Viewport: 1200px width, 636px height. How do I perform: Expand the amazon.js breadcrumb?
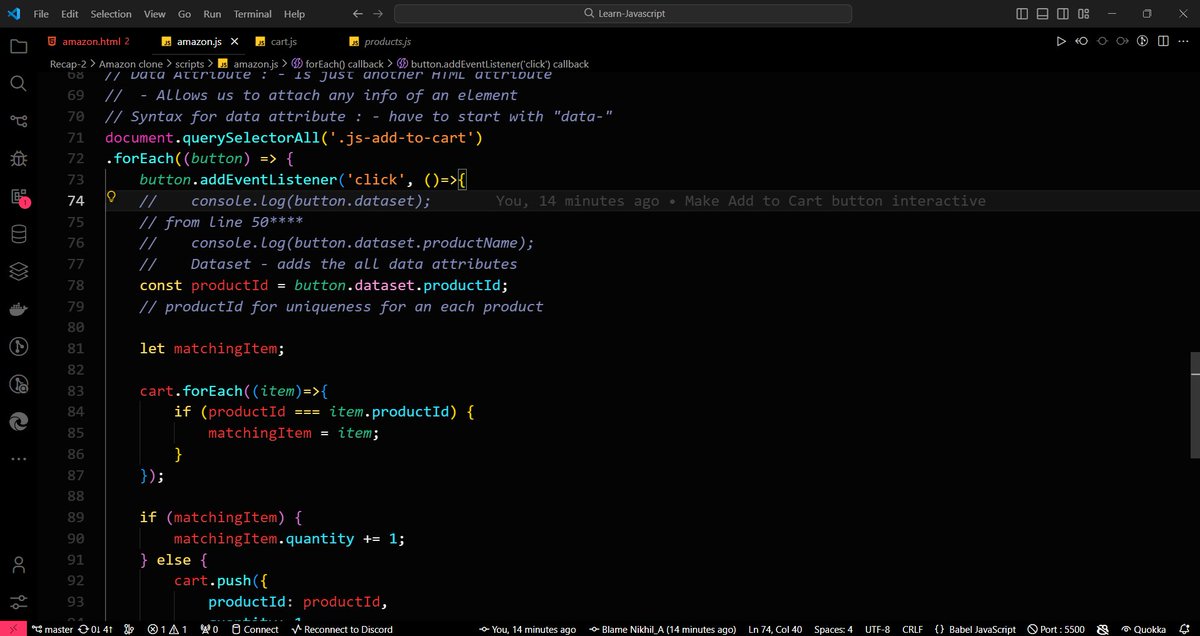pos(250,64)
